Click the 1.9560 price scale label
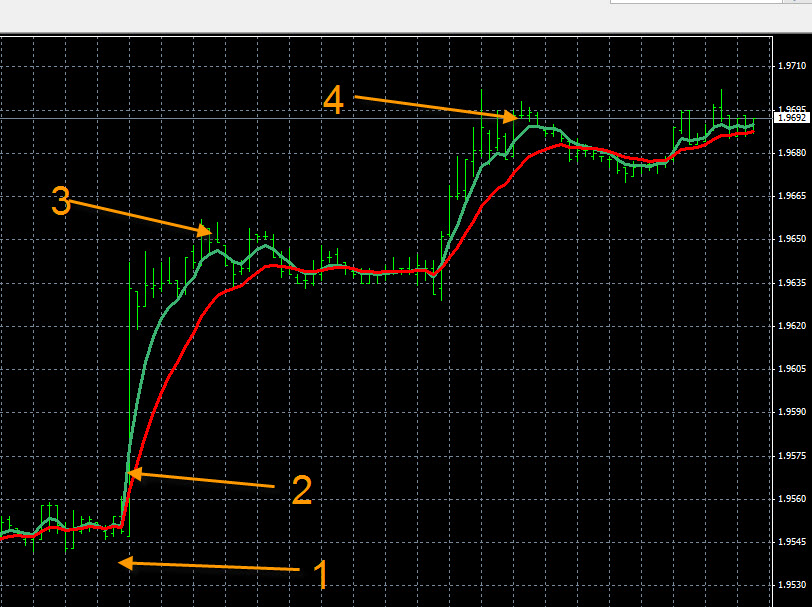Viewport: 812px width, 607px height. click(792, 499)
